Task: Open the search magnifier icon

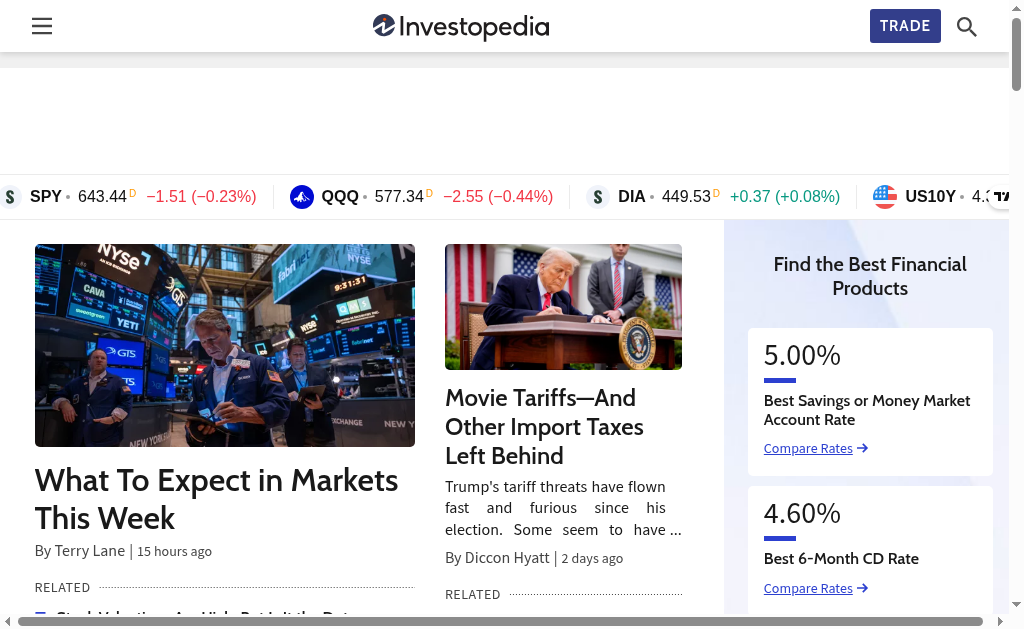Action: click(x=967, y=27)
